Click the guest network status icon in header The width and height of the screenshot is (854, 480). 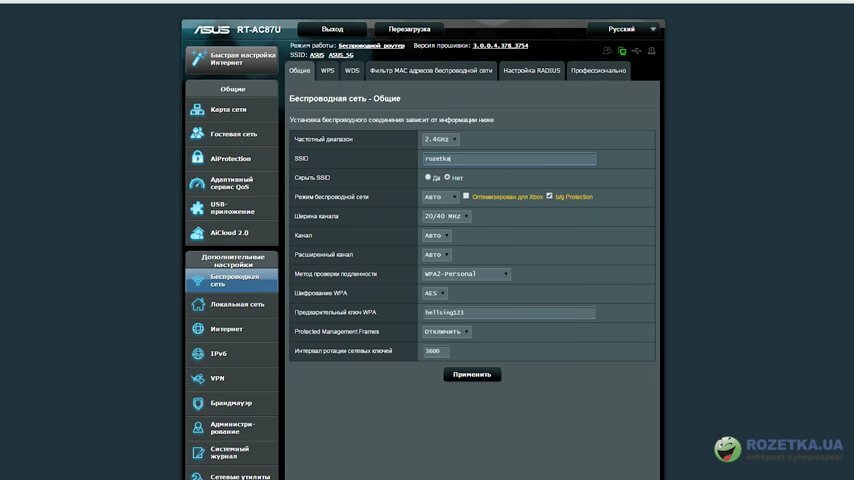[607, 51]
